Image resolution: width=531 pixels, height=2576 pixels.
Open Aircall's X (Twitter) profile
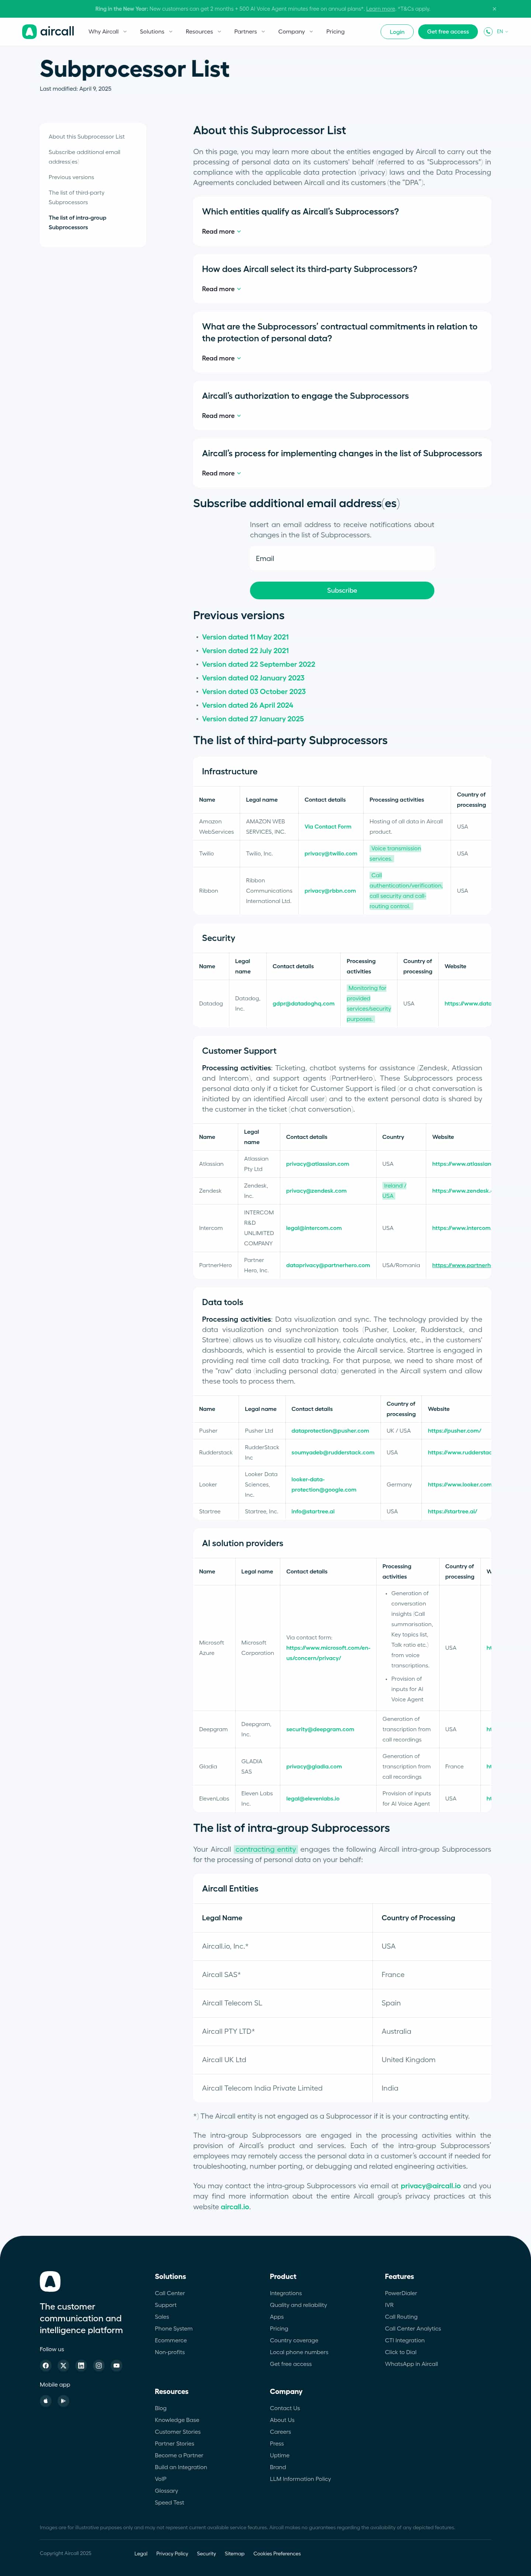click(63, 2365)
